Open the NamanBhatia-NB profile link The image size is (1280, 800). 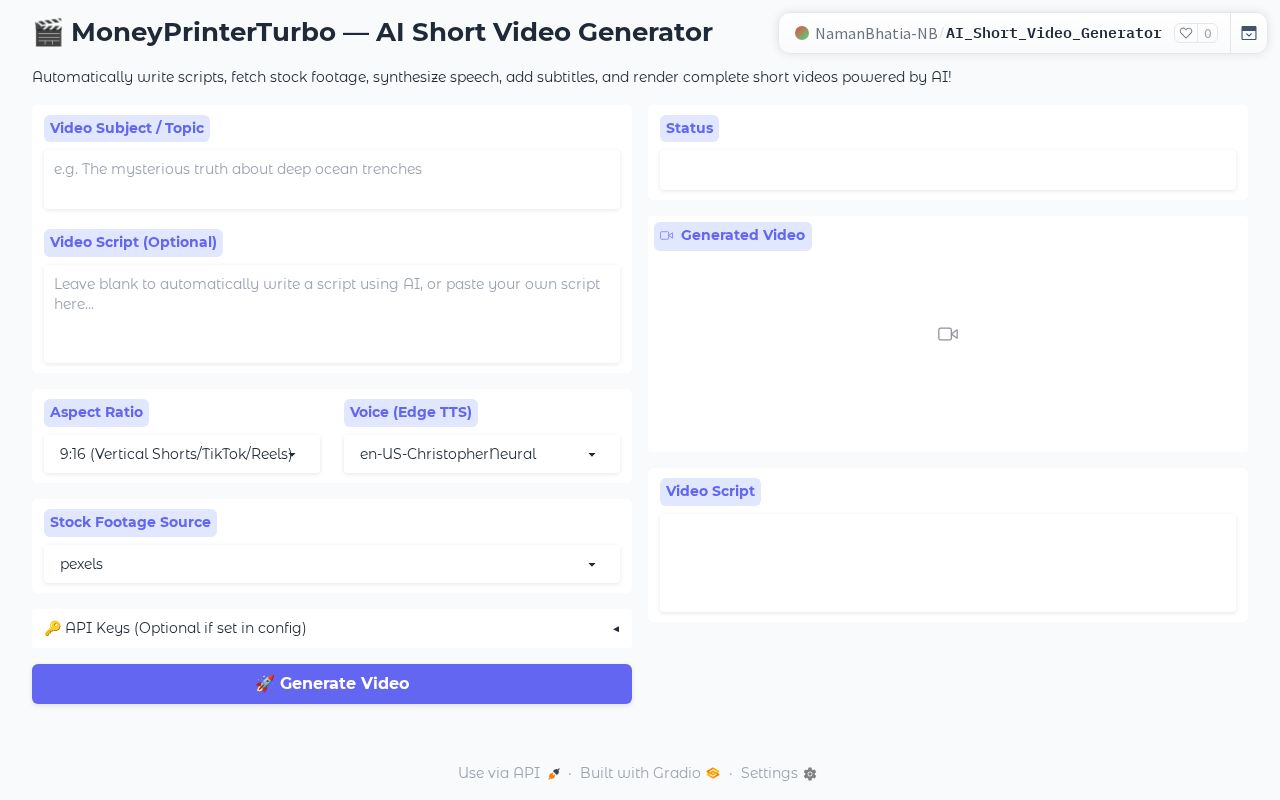pyautogui.click(x=876, y=33)
